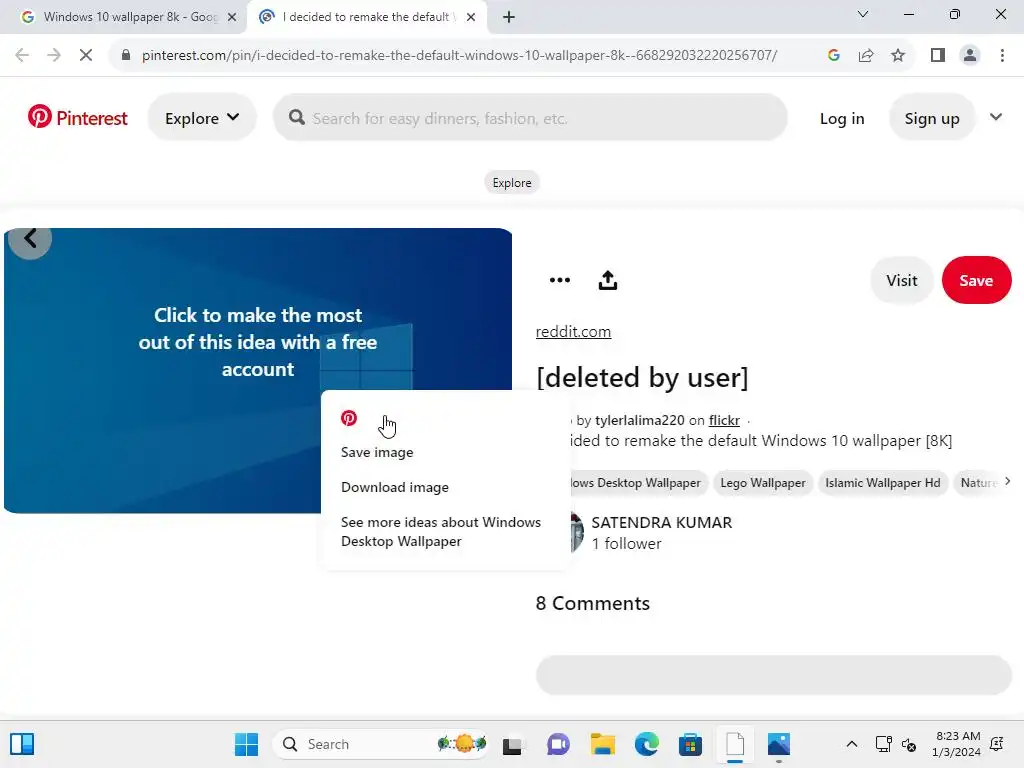Open the reddit.com source link

point(573,332)
